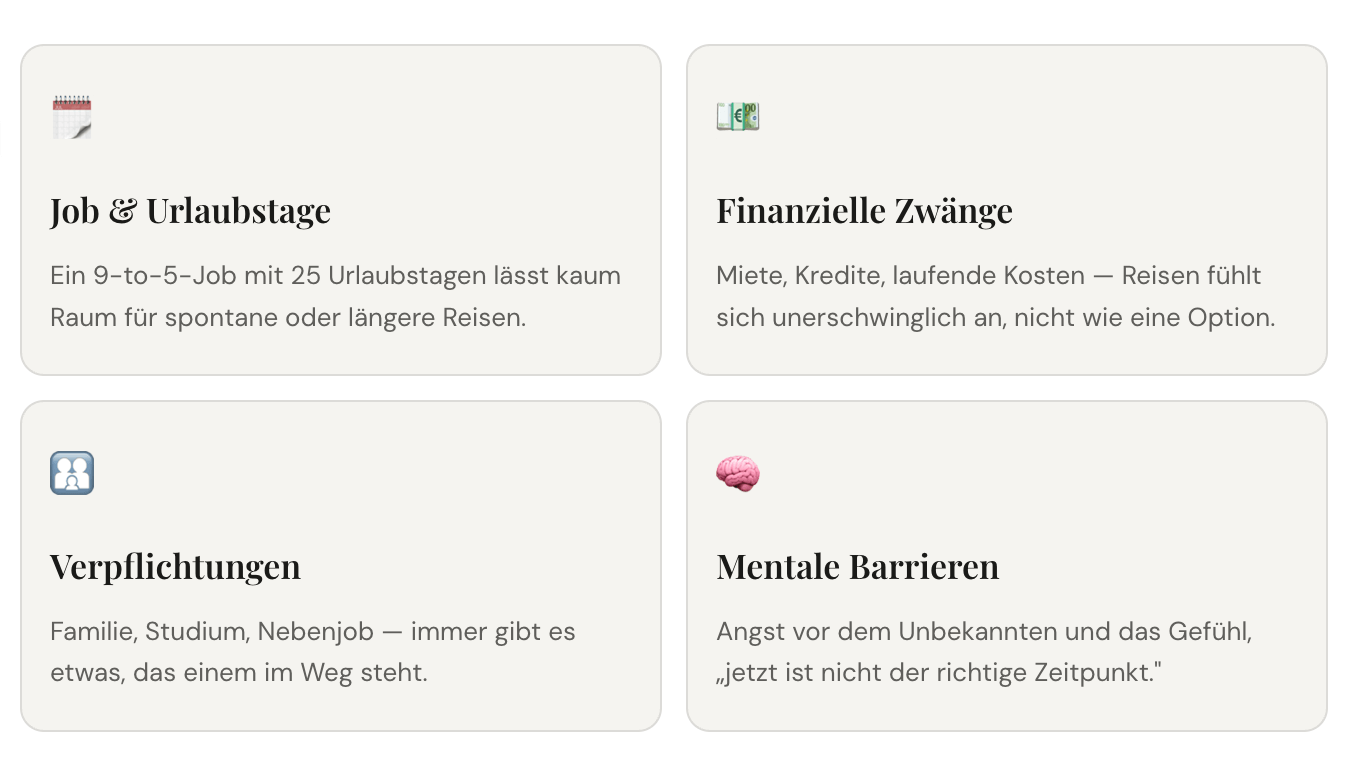
Task: Click the 'Verpflichtungen' heading
Action: (x=175, y=567)
